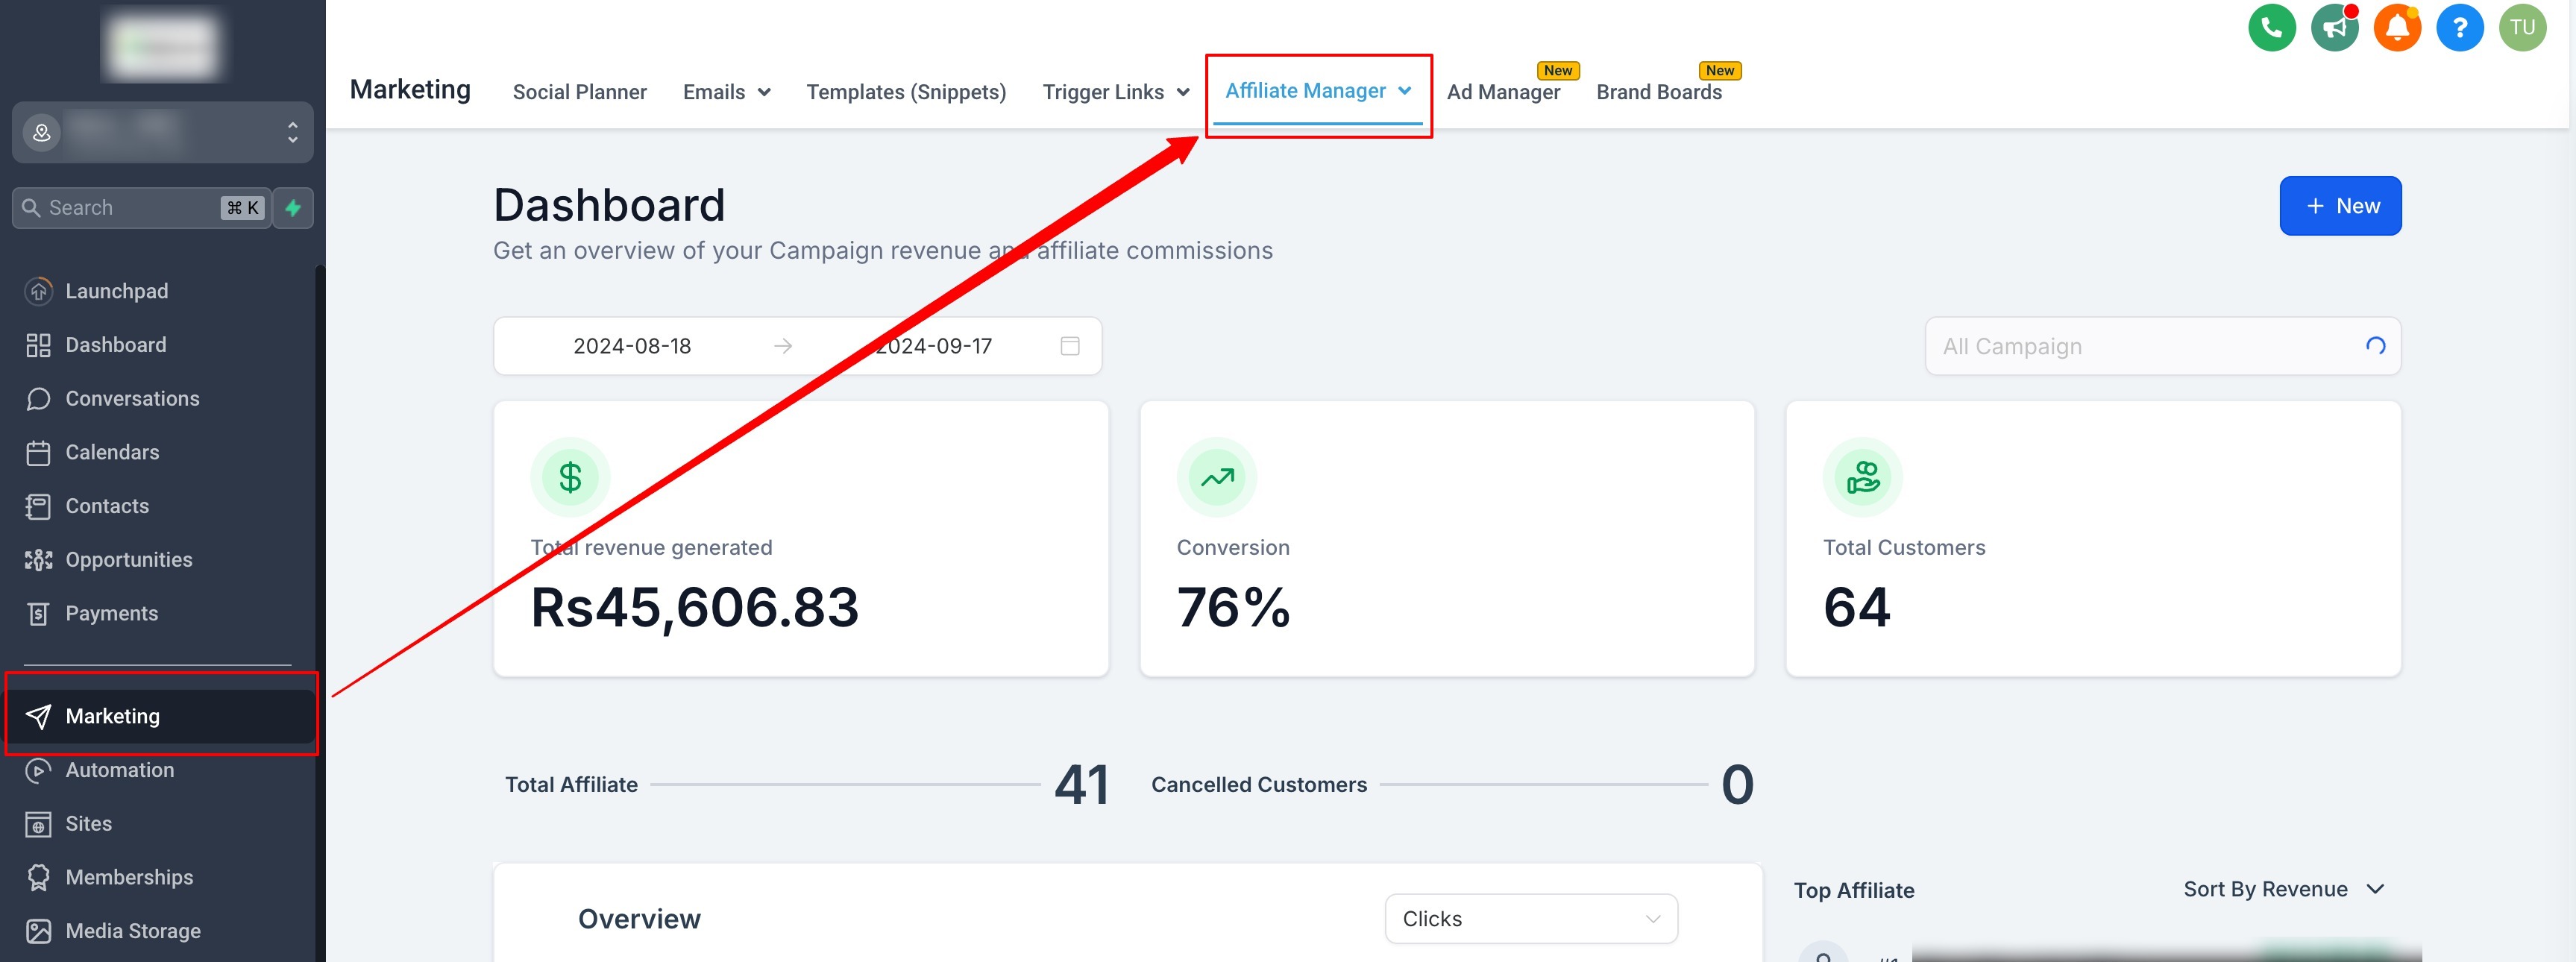Click the calendar icon in date range

tap(1069, 346)
